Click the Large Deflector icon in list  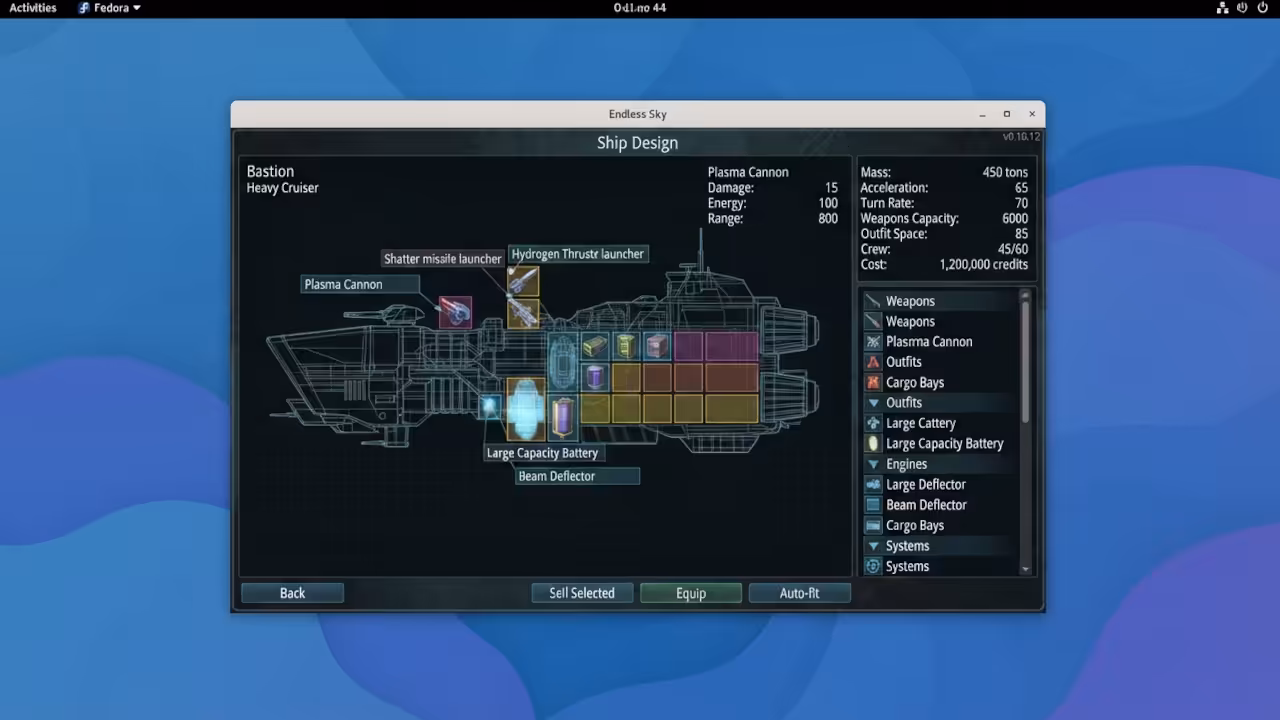click(873, 485)
